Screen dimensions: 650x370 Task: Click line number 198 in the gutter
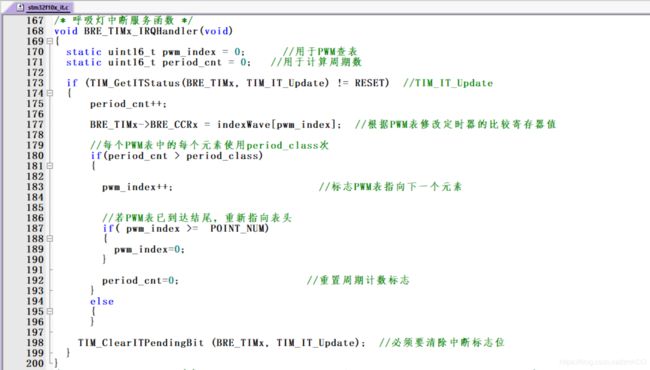[x=35, y=343]
